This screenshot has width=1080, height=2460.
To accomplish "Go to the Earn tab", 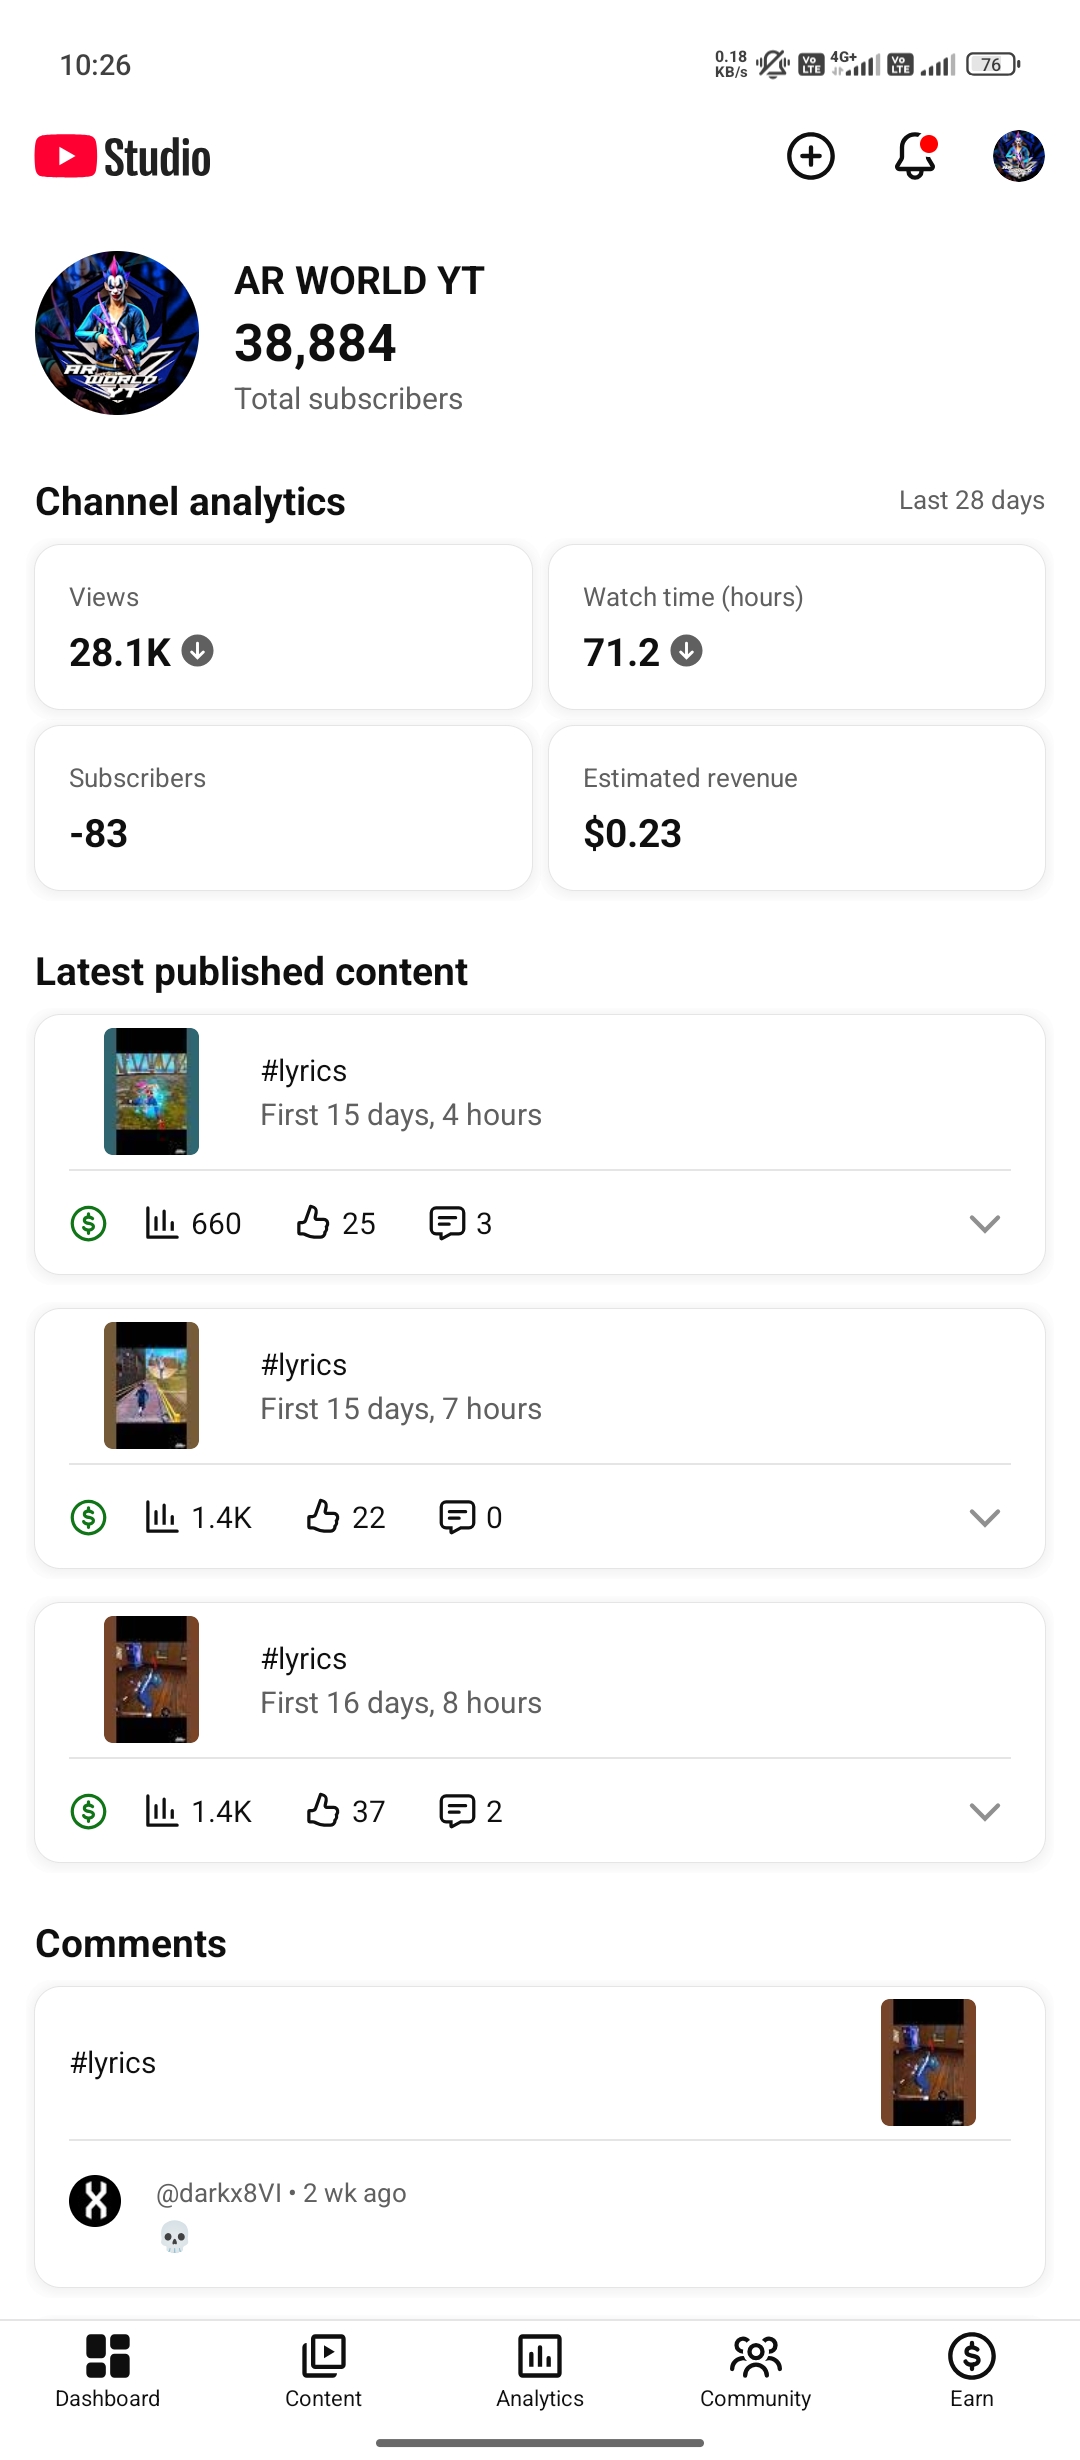I will [x=971, y=2370].
